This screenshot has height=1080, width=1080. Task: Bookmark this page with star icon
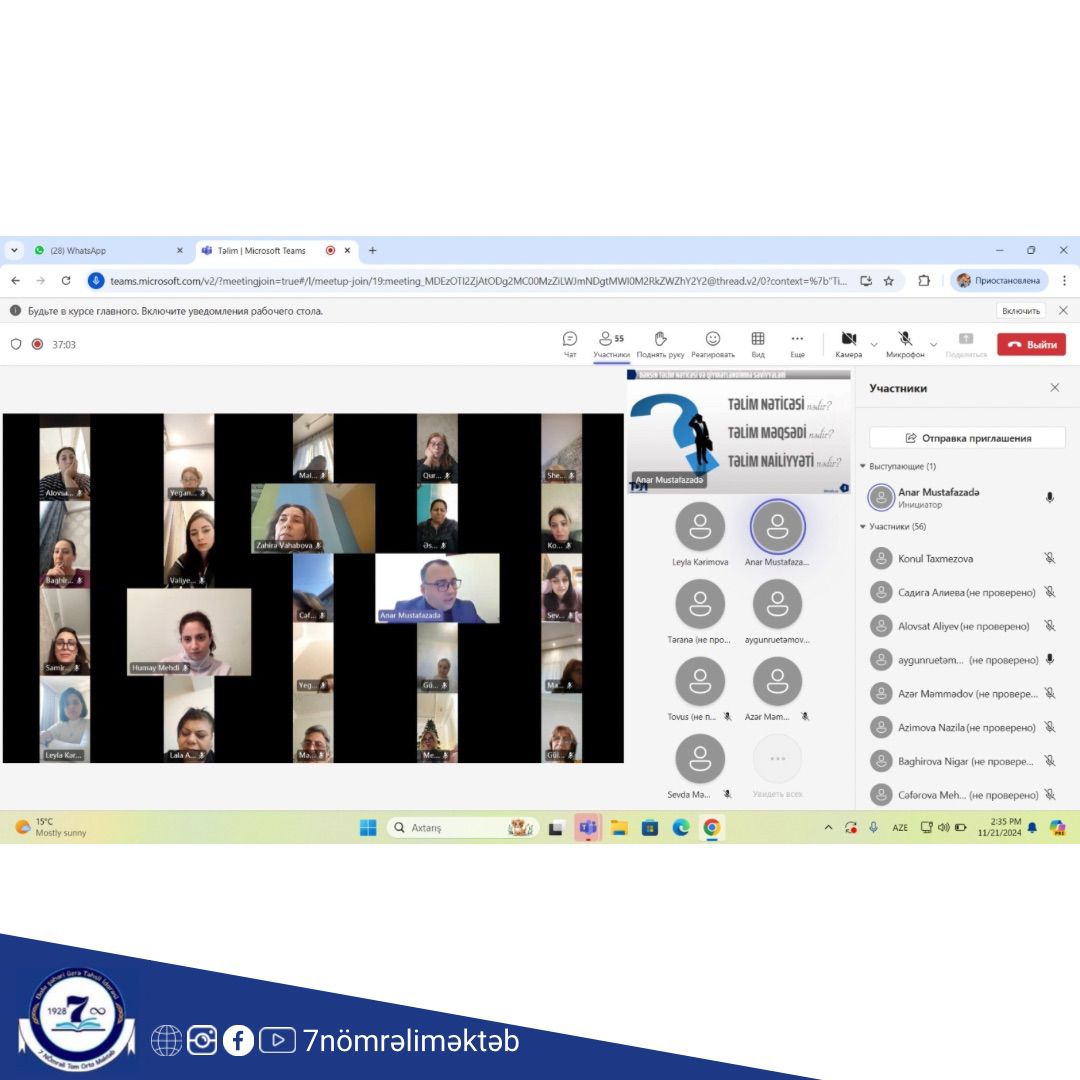889,281
